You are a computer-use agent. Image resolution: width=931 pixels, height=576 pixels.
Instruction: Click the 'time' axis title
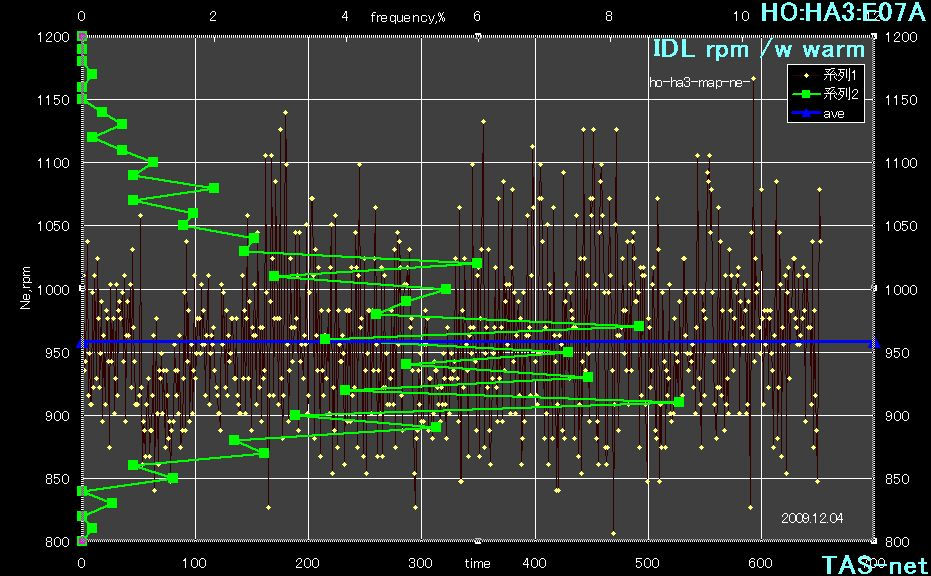(477, 563)
